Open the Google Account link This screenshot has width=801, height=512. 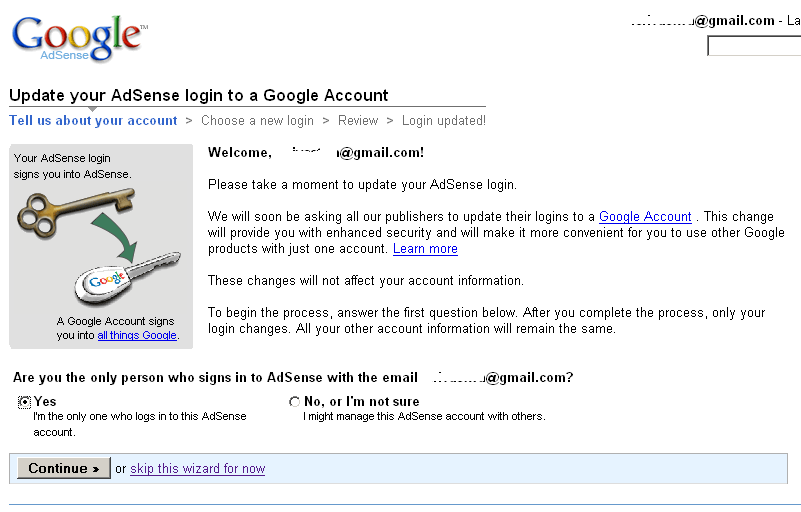(645, 217)
